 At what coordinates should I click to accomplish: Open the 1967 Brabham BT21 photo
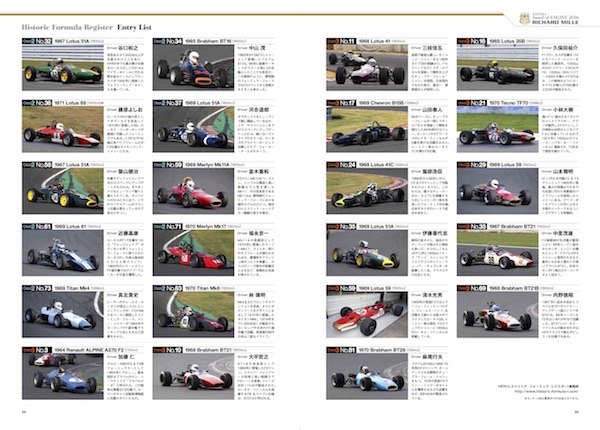497,253
